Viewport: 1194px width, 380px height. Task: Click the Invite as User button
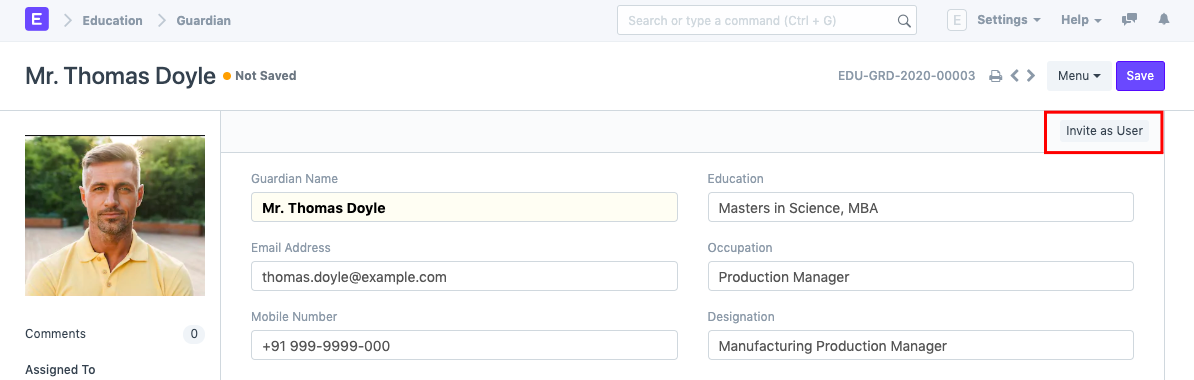1104,131
